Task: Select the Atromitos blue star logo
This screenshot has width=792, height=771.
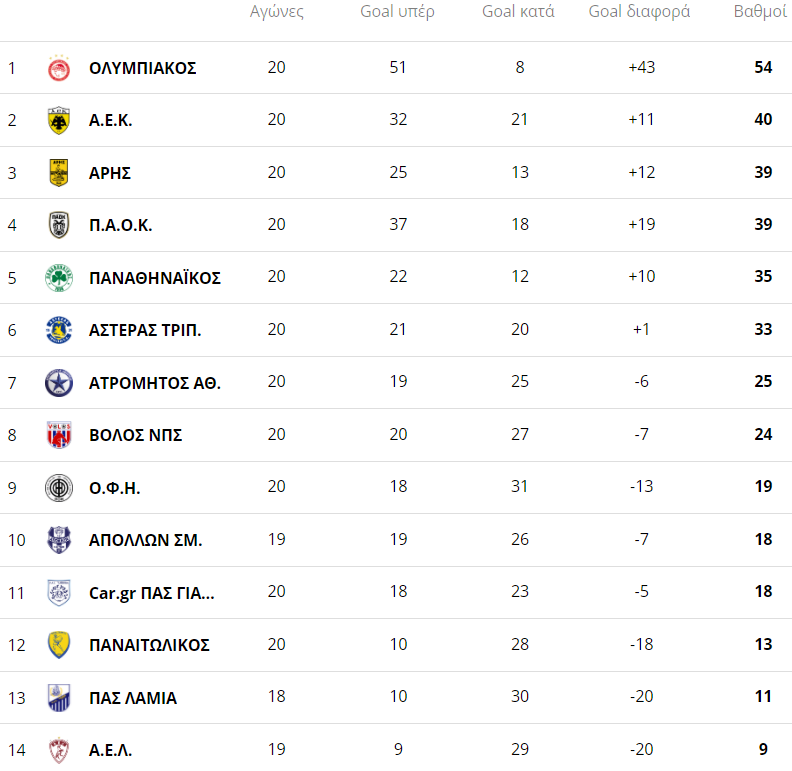Action: [59, 383]
